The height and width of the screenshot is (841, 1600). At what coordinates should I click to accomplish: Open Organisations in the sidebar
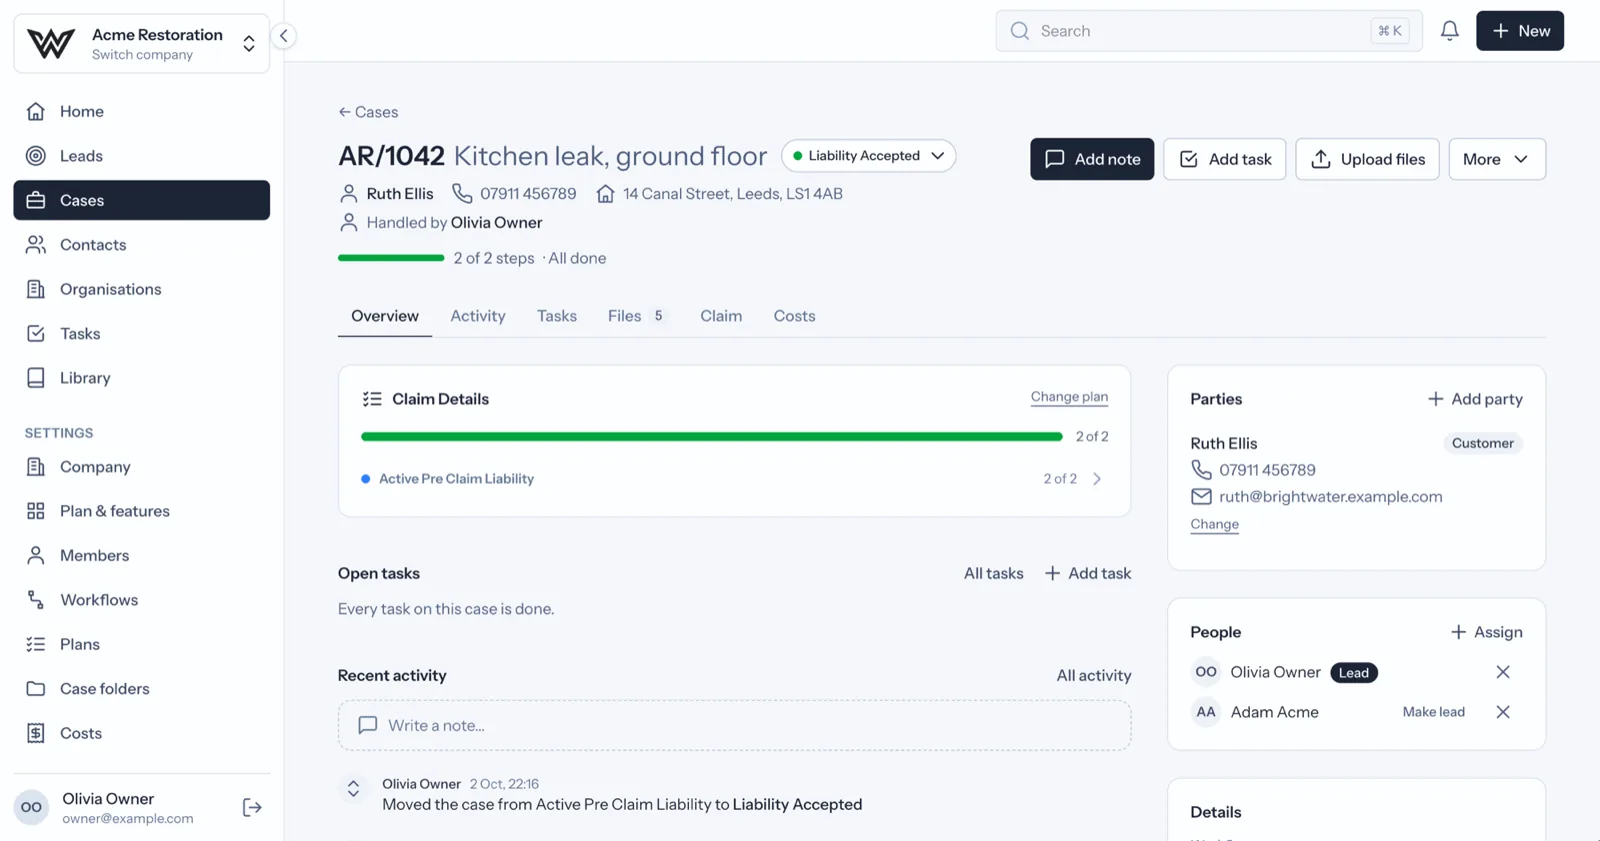click(141, 289)
